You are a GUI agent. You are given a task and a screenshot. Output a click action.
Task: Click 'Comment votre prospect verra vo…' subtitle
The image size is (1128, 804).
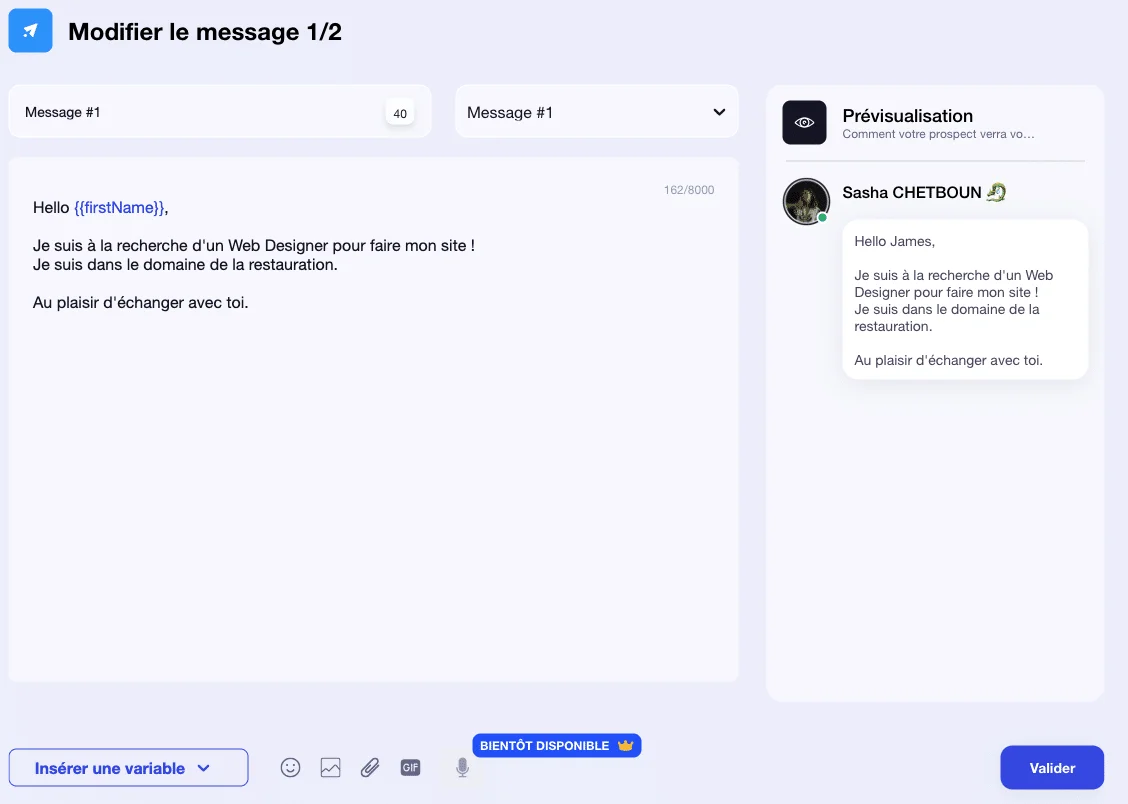coord(938,134)
